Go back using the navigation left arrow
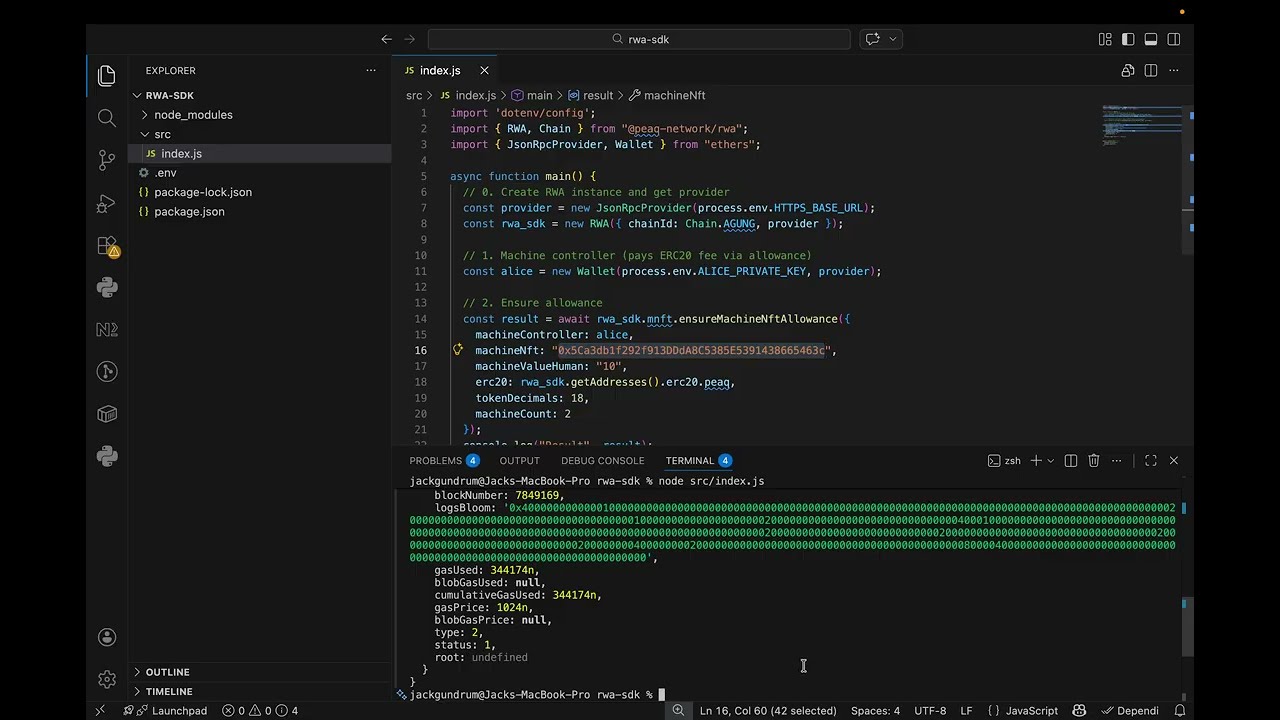The height and width of the screenshot is (720, 1280). 387,39
